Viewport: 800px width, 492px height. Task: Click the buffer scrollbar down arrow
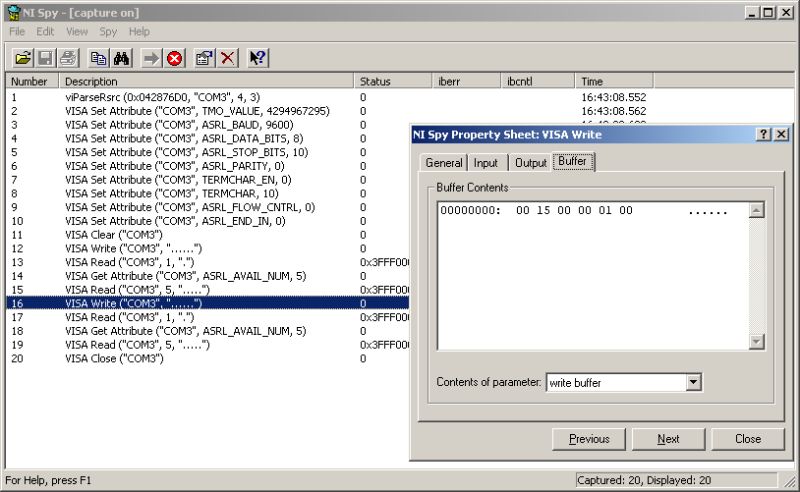pos(756,341)
